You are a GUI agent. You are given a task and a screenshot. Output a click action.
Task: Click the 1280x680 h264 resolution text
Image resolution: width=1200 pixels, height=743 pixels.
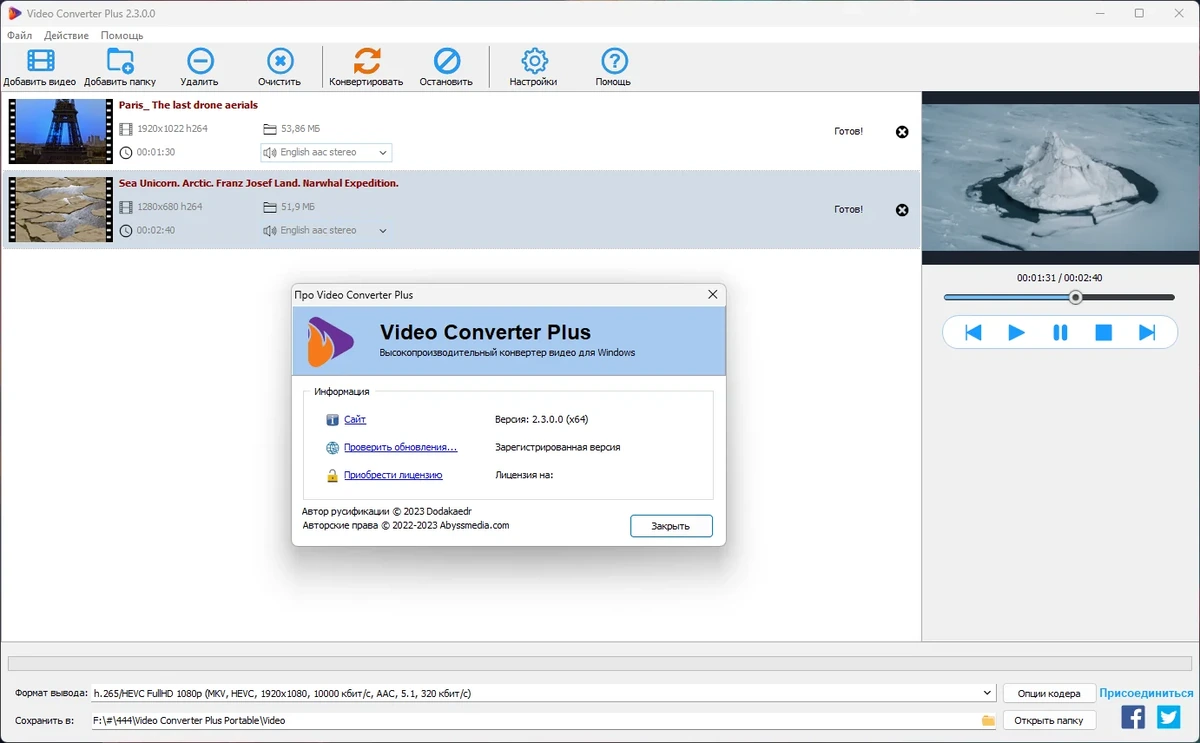pos(170,207)
